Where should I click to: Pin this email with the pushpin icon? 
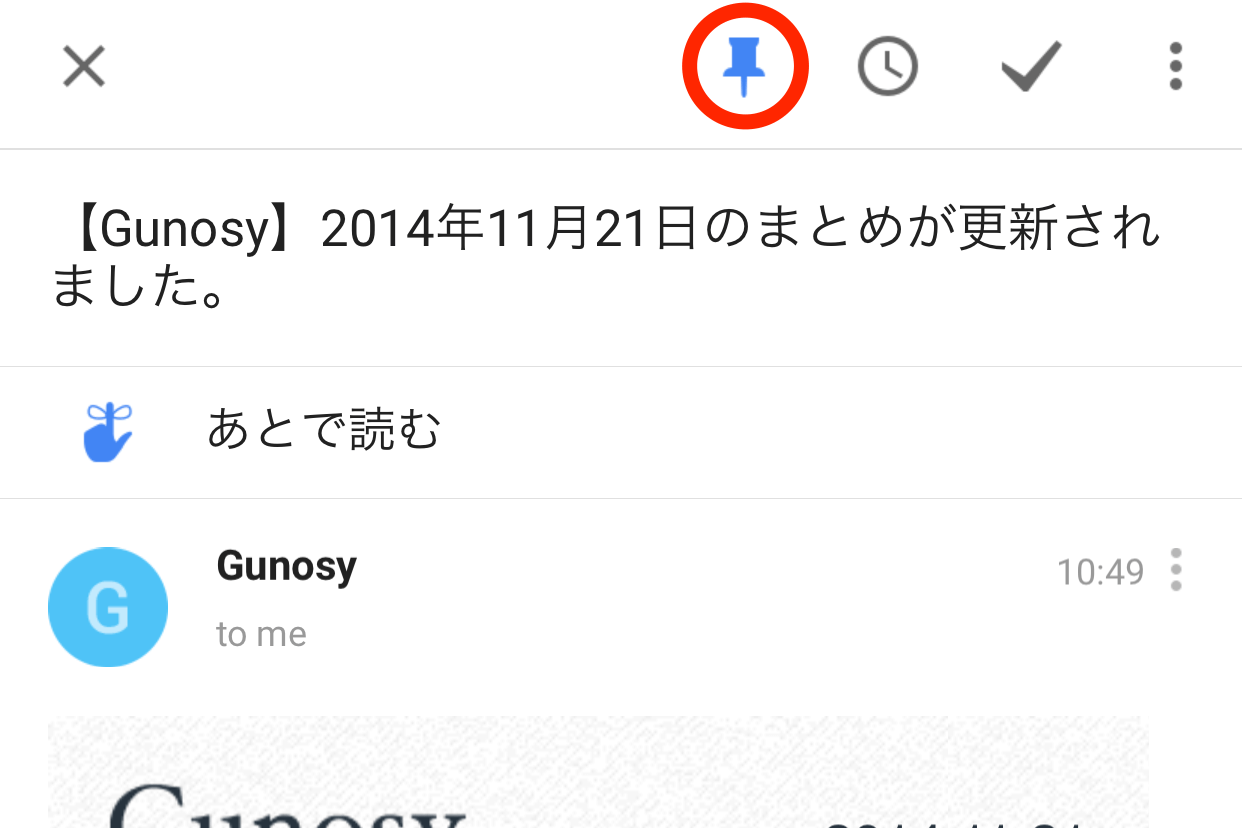744,68
